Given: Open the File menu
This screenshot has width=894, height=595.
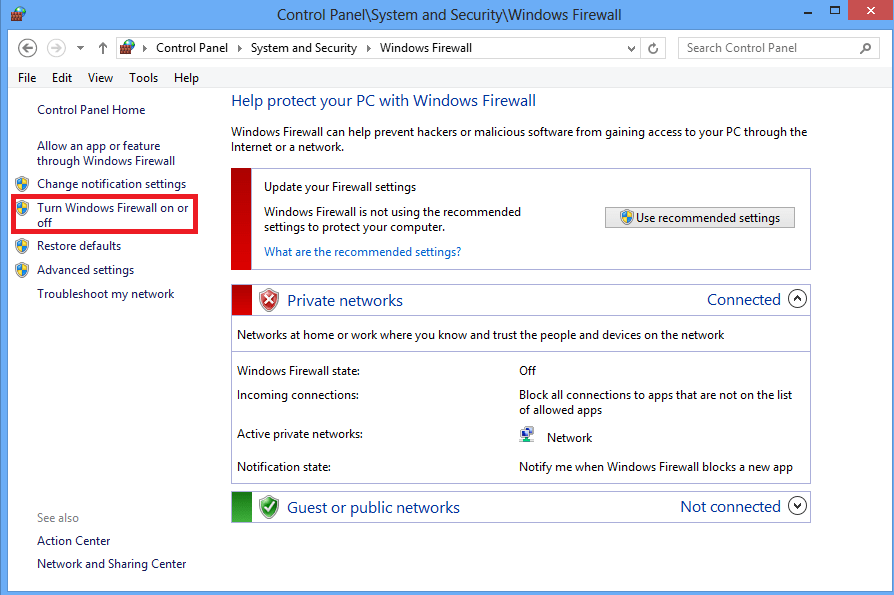Looking at the screenshot, I should click(27, 78).
